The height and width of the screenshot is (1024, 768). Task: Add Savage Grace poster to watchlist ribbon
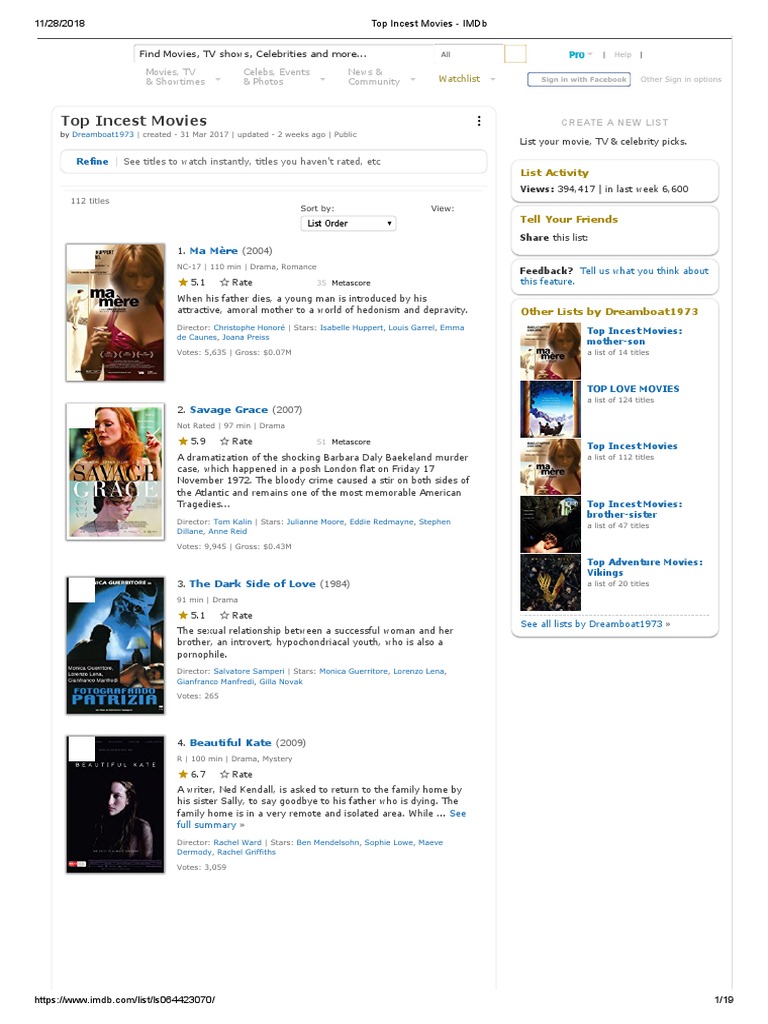[81, 417]
